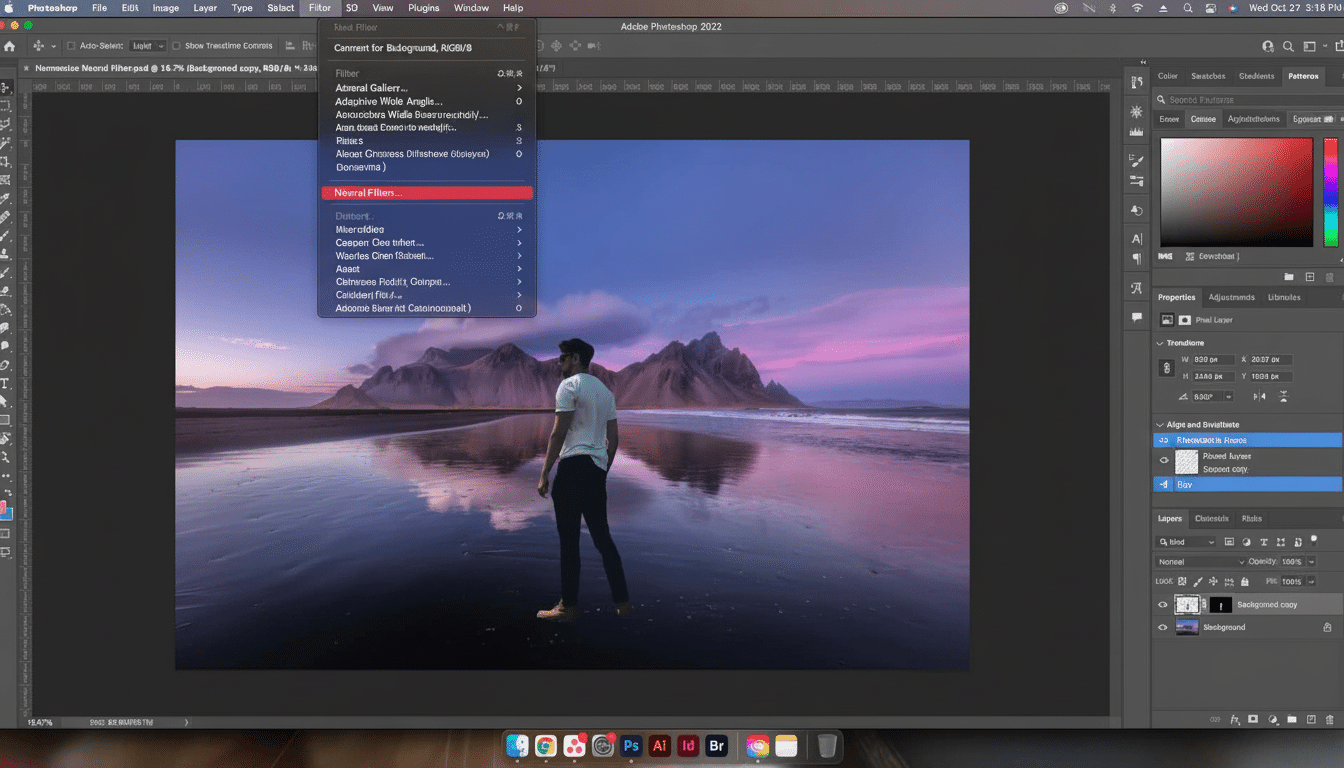Image resolution: width=1344 pixels, height=768 pixels.
Task: Toggle visibility of Background copy layer
Action: 1162,603
